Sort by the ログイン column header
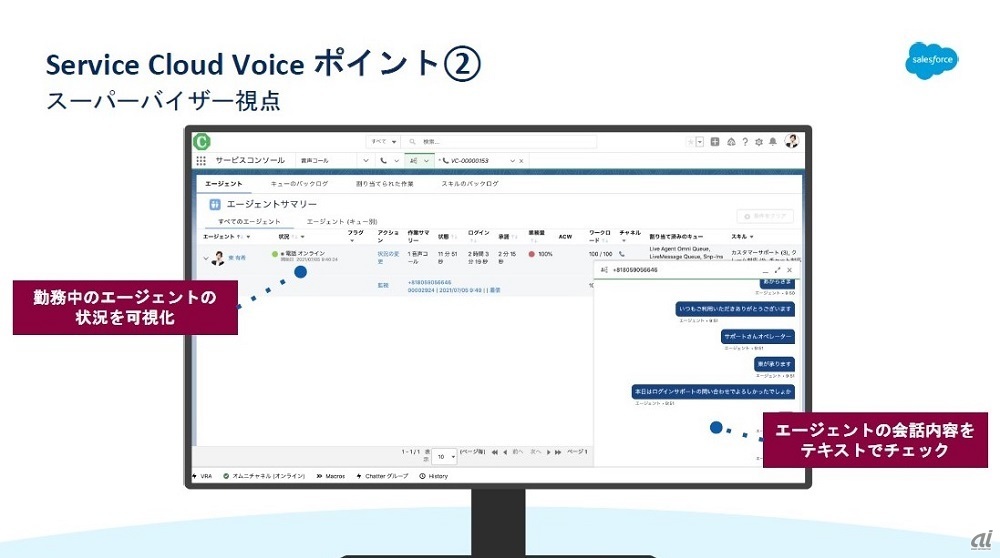Viewport: 1000px width, 558px height. tap(478, 233)
